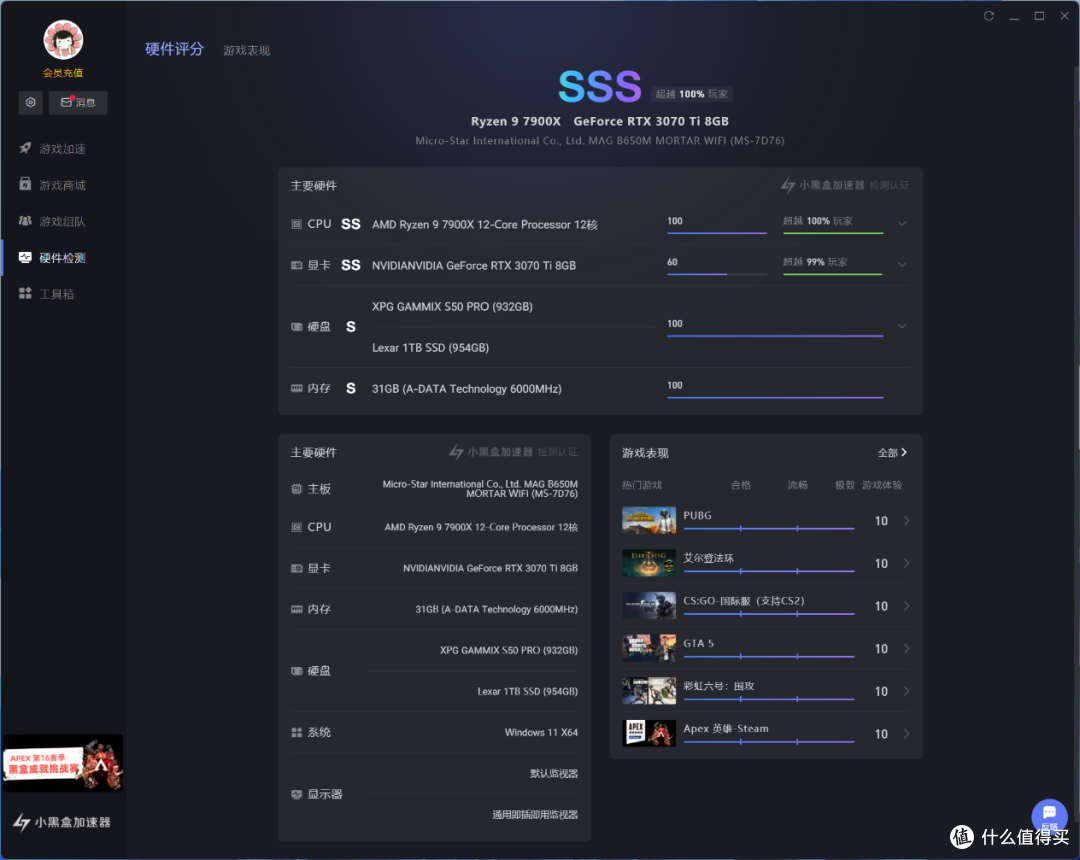Click XPG GAMMIX S50 PRO in details list
This screenshot has width=1080, height=860.
(509, 651)
